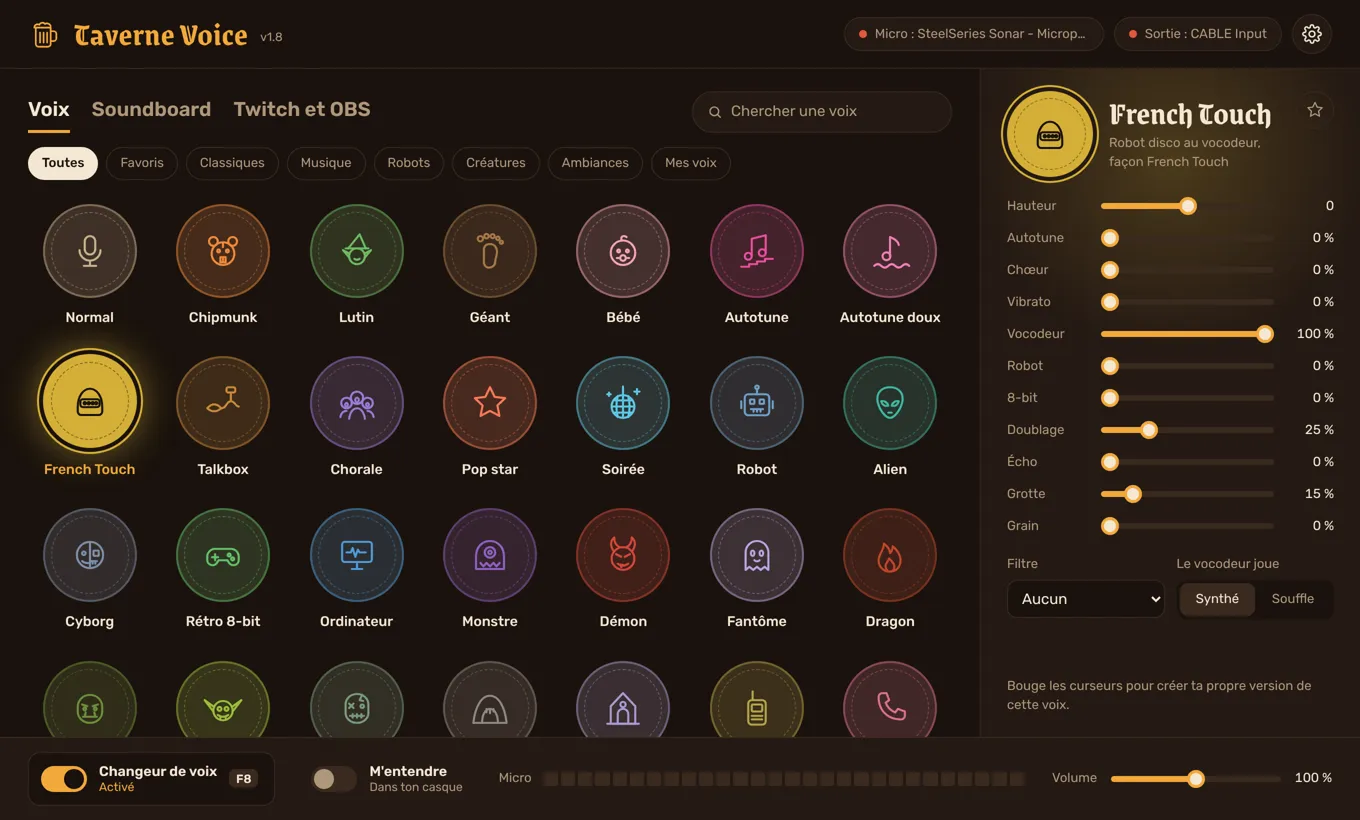Switch to the Soundboard tab
This screenshot has height=820, width=1360.
coord(151,109)
